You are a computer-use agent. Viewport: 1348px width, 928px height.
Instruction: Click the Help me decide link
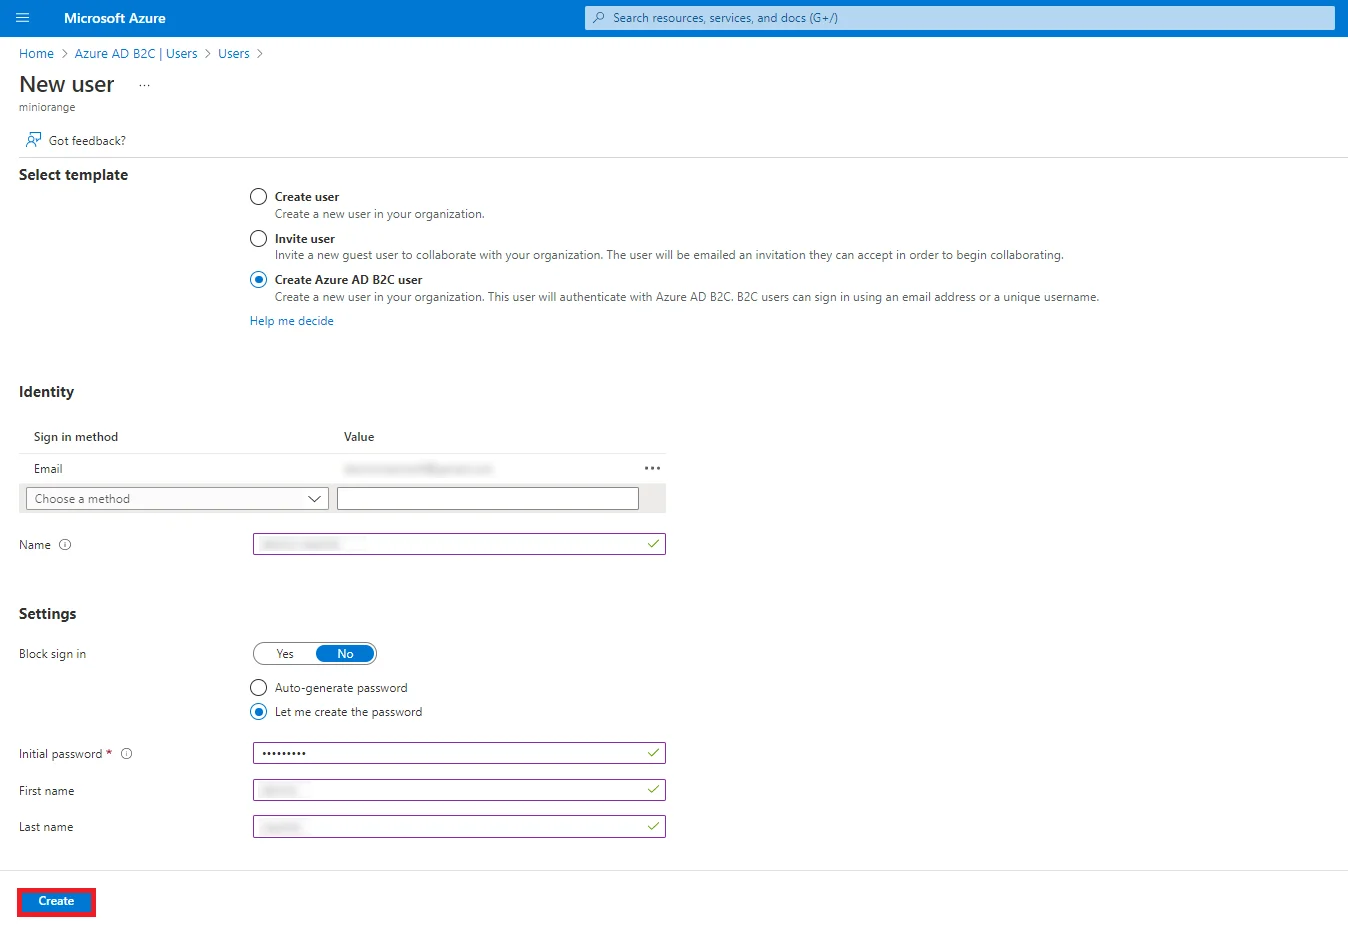click(x=291, y=320)
